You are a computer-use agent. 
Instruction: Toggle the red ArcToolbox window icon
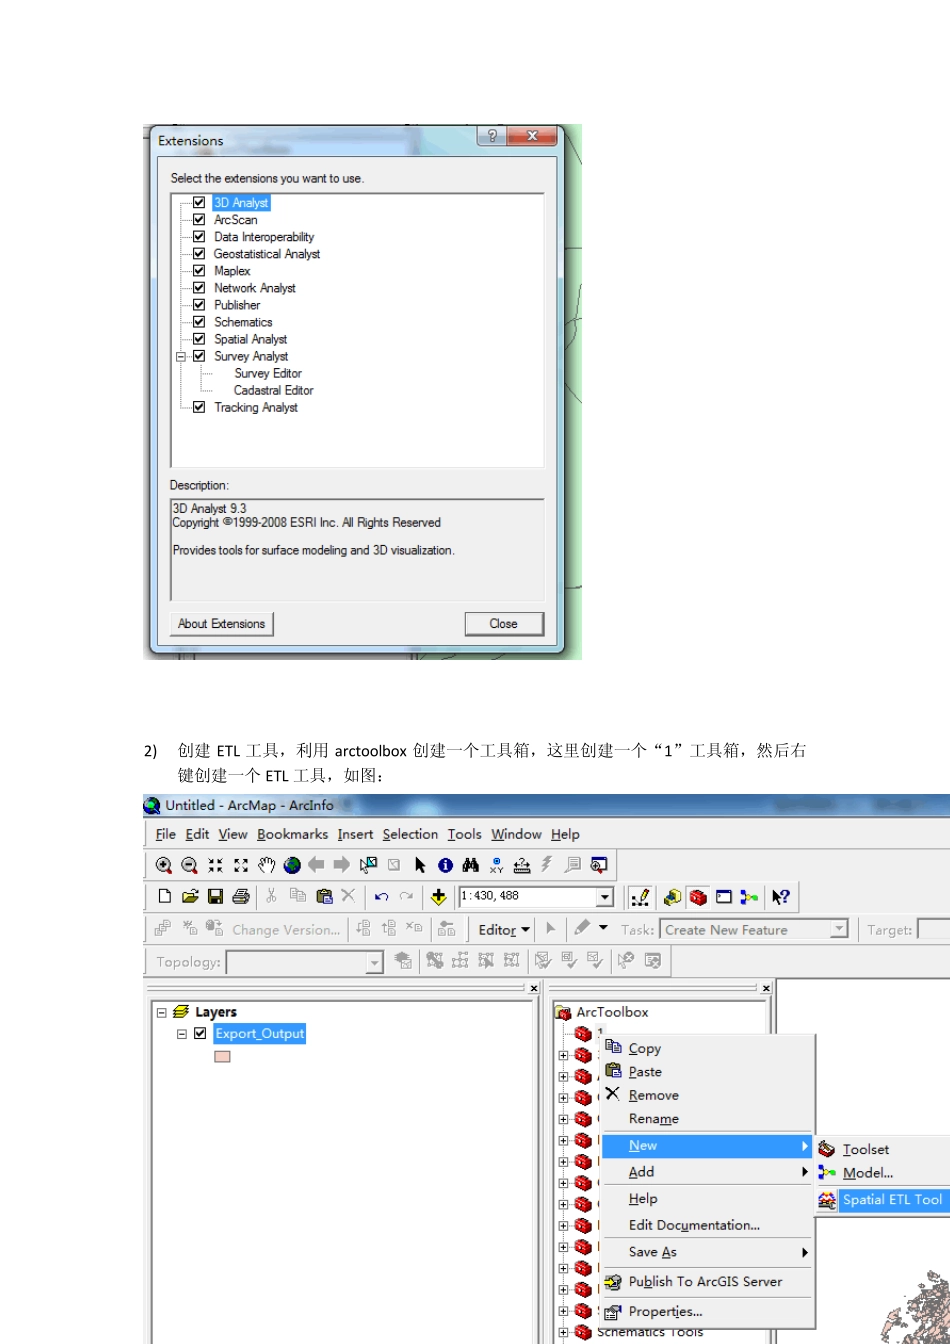coord(698,897)
